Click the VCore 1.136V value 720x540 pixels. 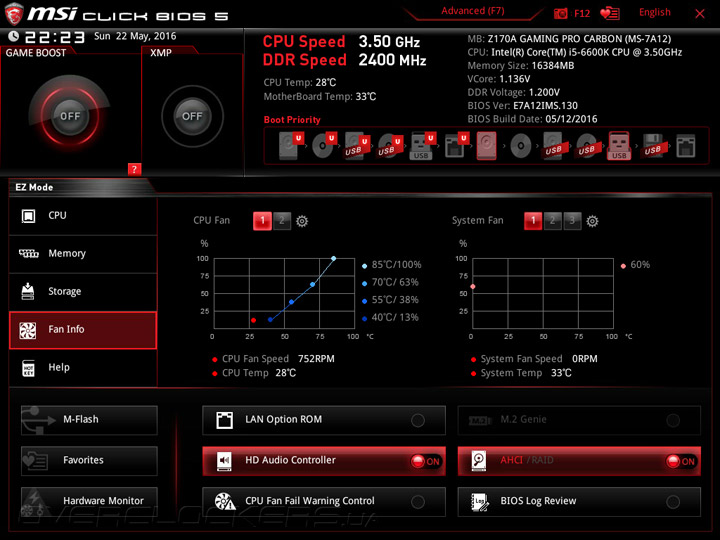(515, 79)
